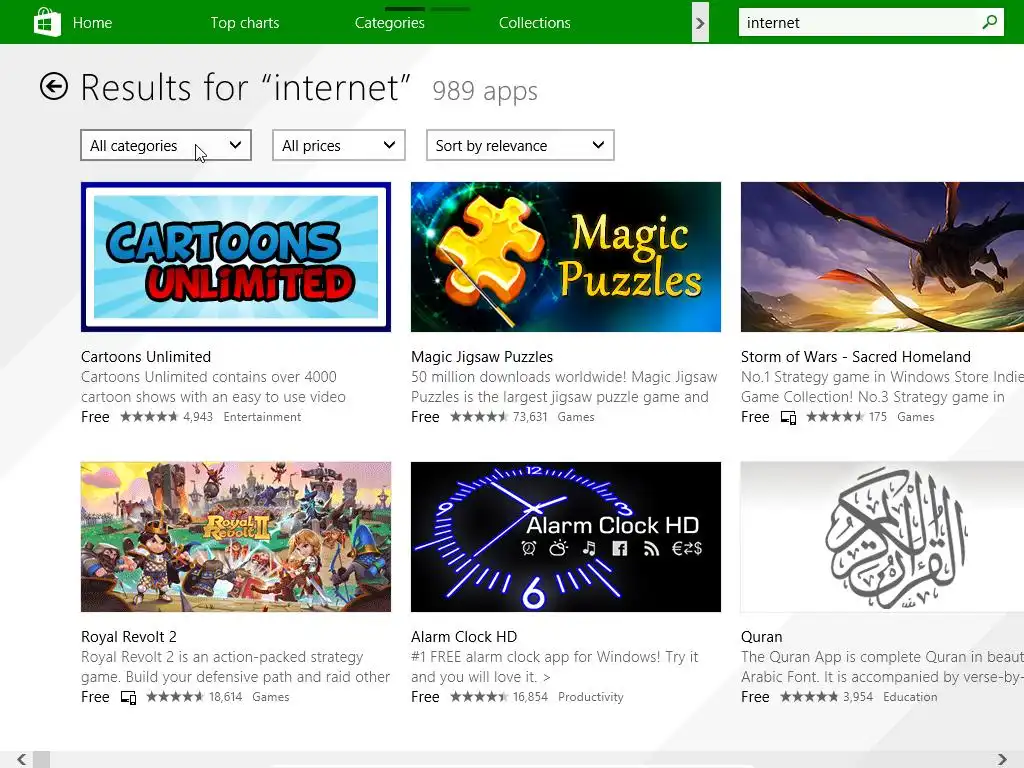1024x768 pixels.
Task: Click Magic Jigsaw Puzzles star rating
Action: [479, 417]
